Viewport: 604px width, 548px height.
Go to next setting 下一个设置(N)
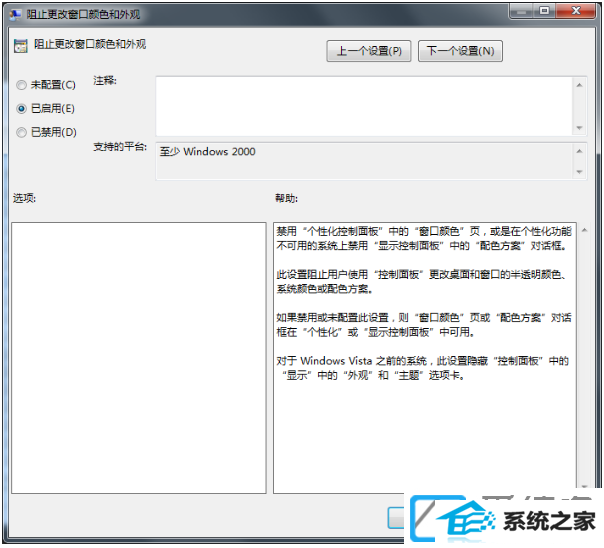pyautogui.click(x=460, y=51)
